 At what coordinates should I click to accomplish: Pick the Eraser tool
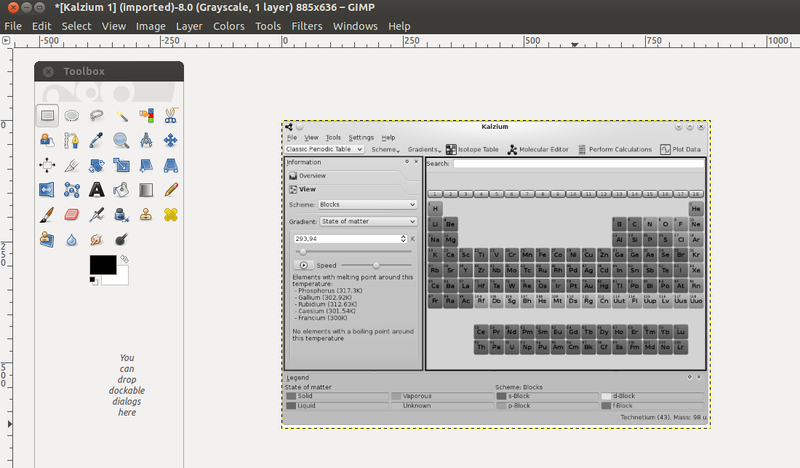[x=71, y=214]
